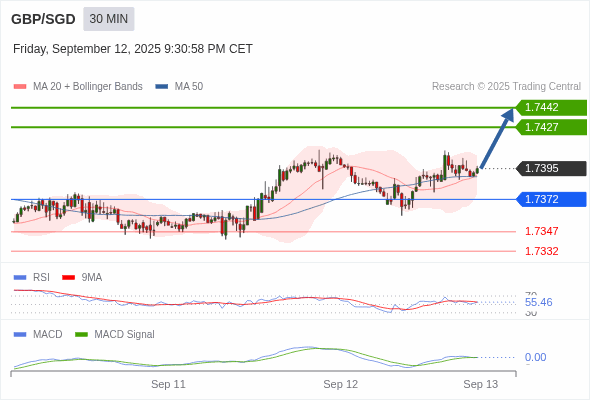
Task: Click the red 1.7332 support label
Action: (x=541, y=251)
